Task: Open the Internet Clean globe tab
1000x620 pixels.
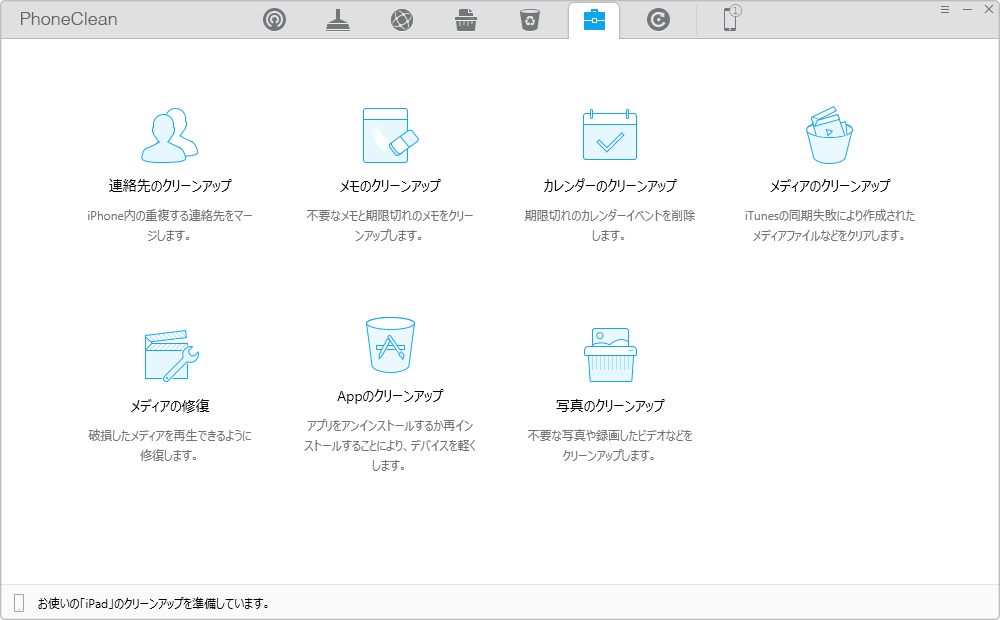Action: click(x=402, y=20)
